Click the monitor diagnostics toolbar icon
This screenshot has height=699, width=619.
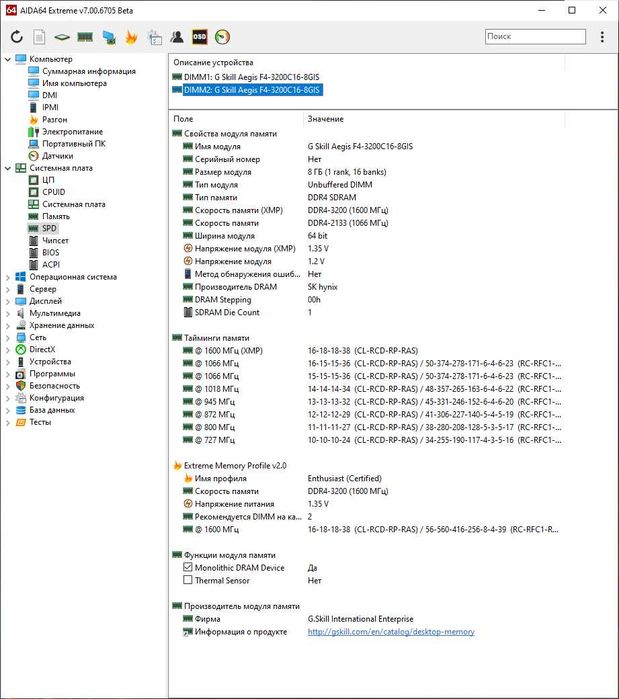click(x=109, y=37)
